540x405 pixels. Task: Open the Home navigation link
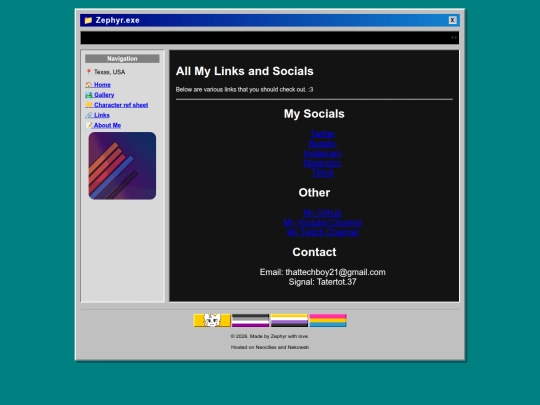pyautogui.click(x=102, y=85)
